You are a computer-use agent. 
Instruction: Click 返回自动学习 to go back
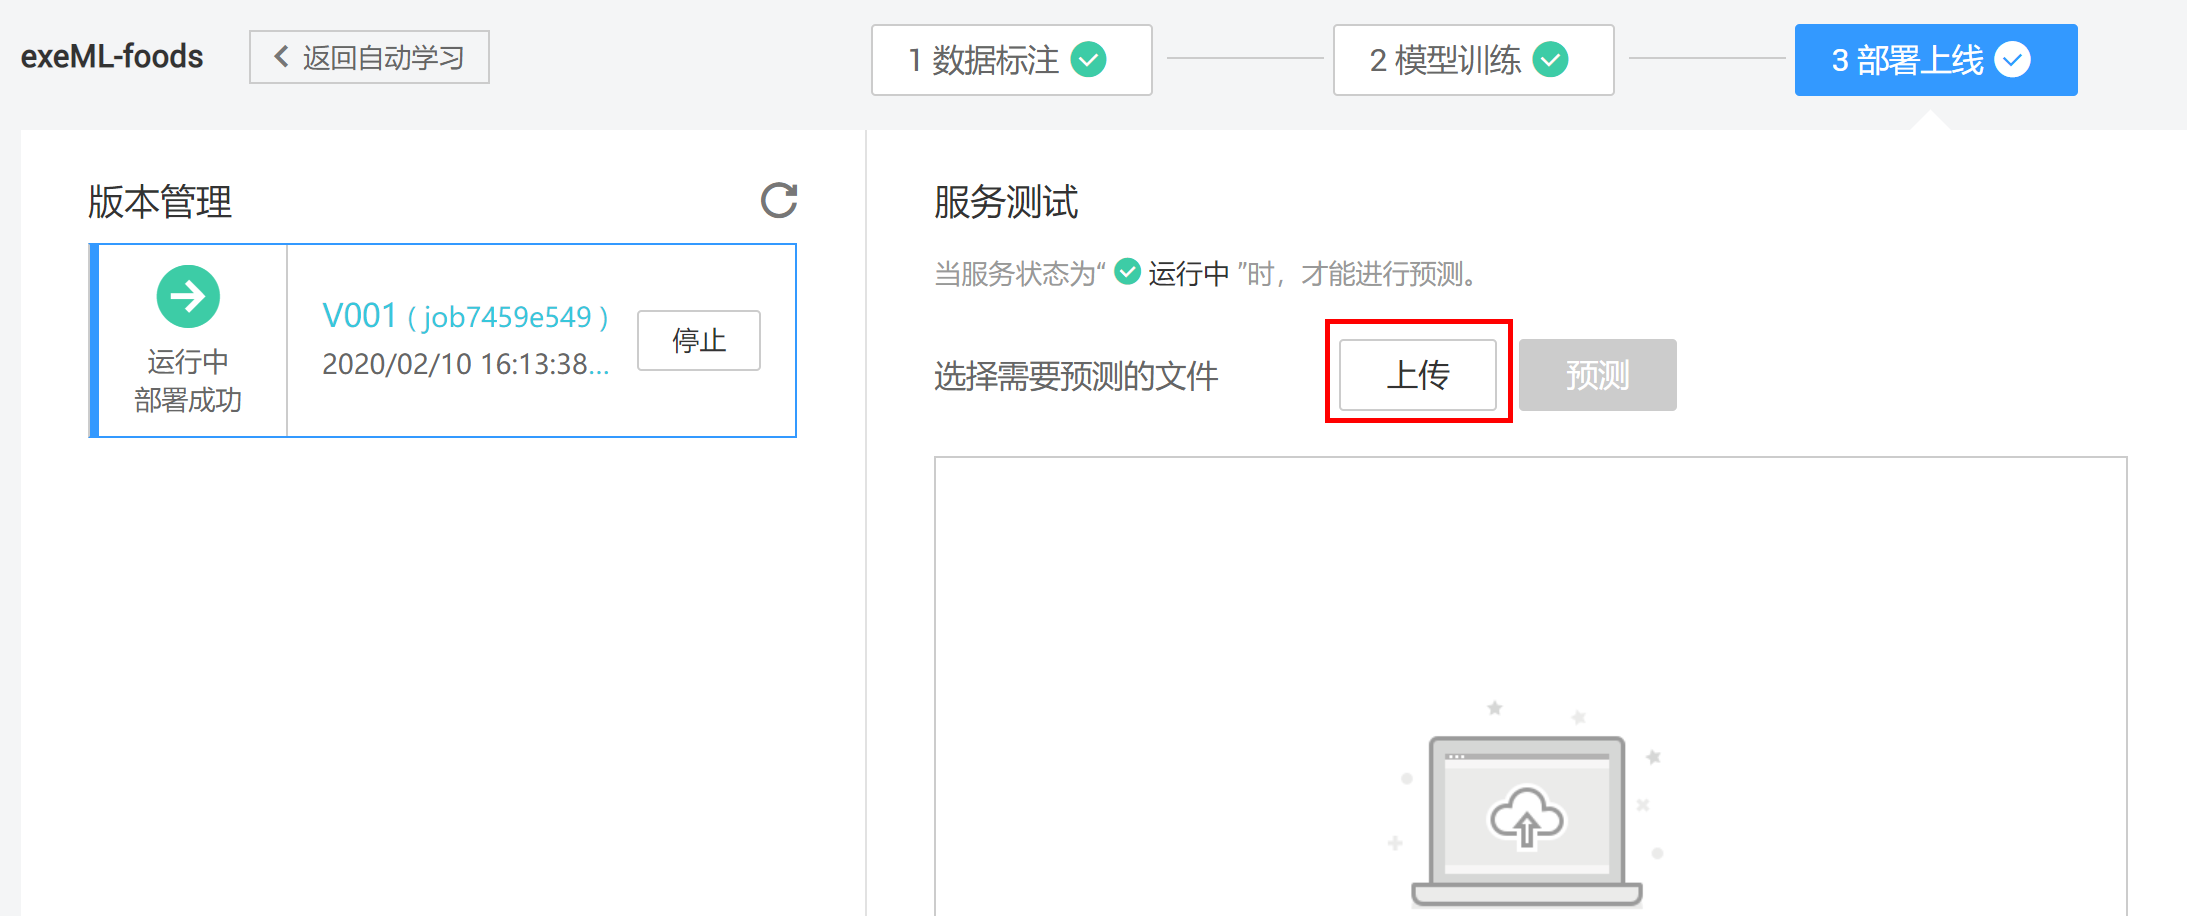click(369, 57)
